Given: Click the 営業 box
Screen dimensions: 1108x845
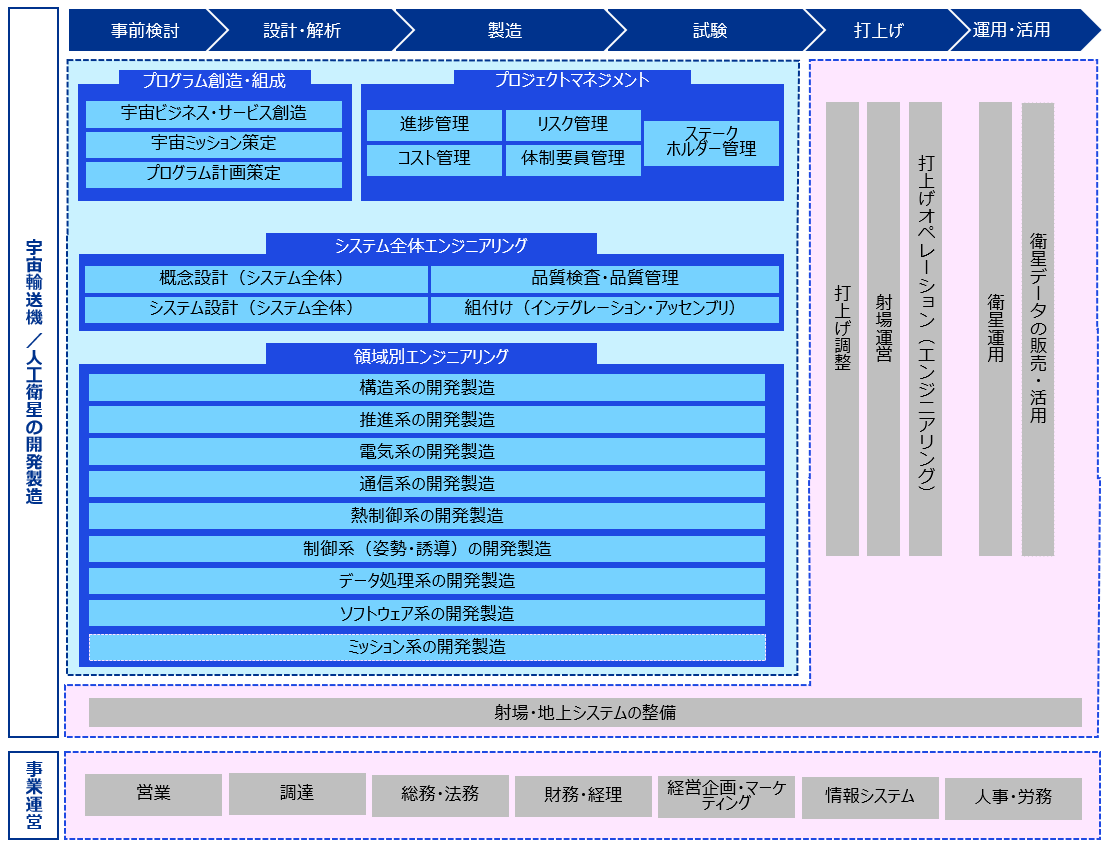Looking at the screenshot, I should coord(153,794).
